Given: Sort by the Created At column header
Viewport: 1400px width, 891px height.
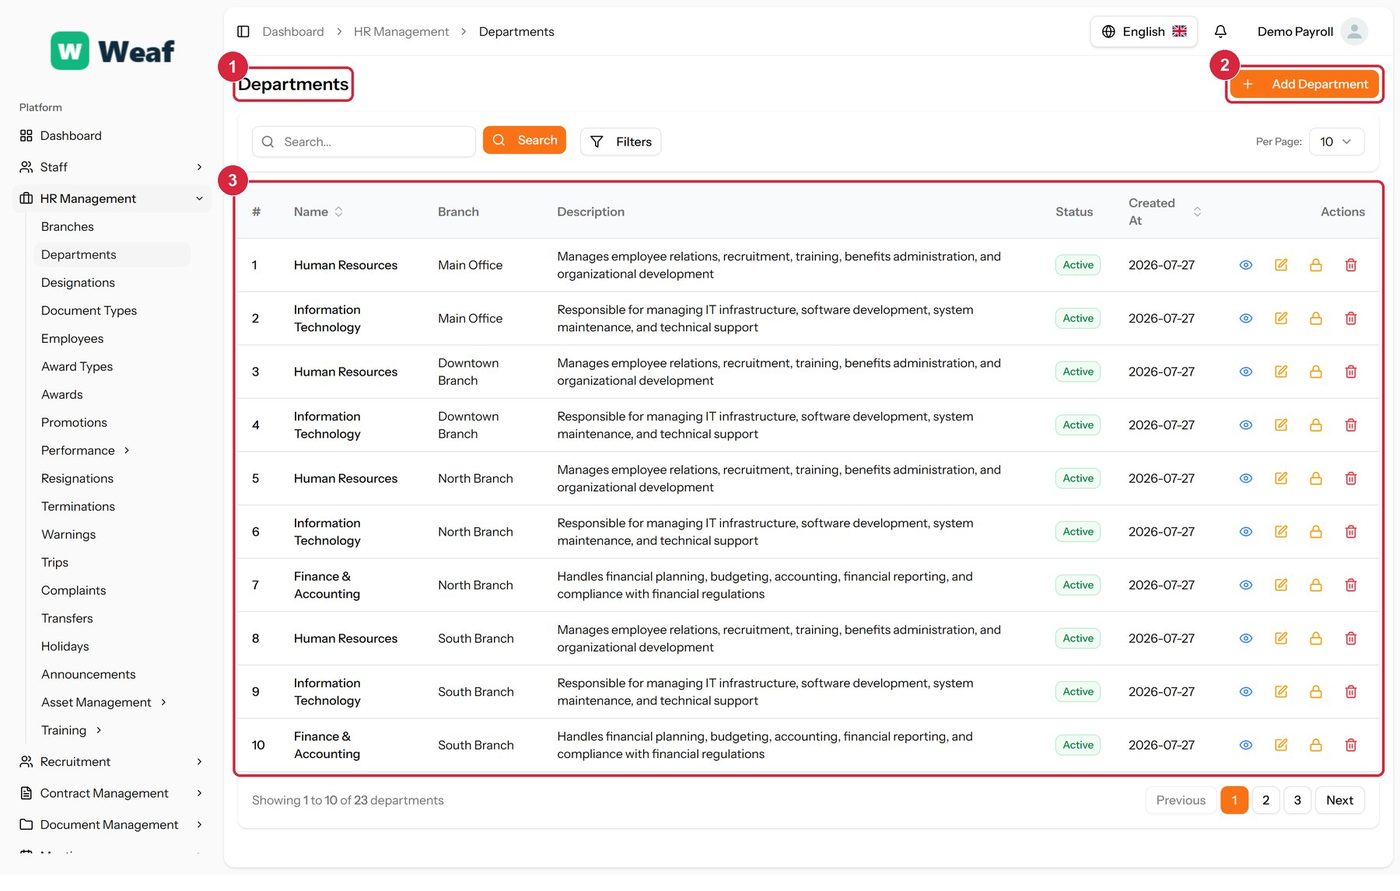Looking at the screenshot, I should point(1164,212).
